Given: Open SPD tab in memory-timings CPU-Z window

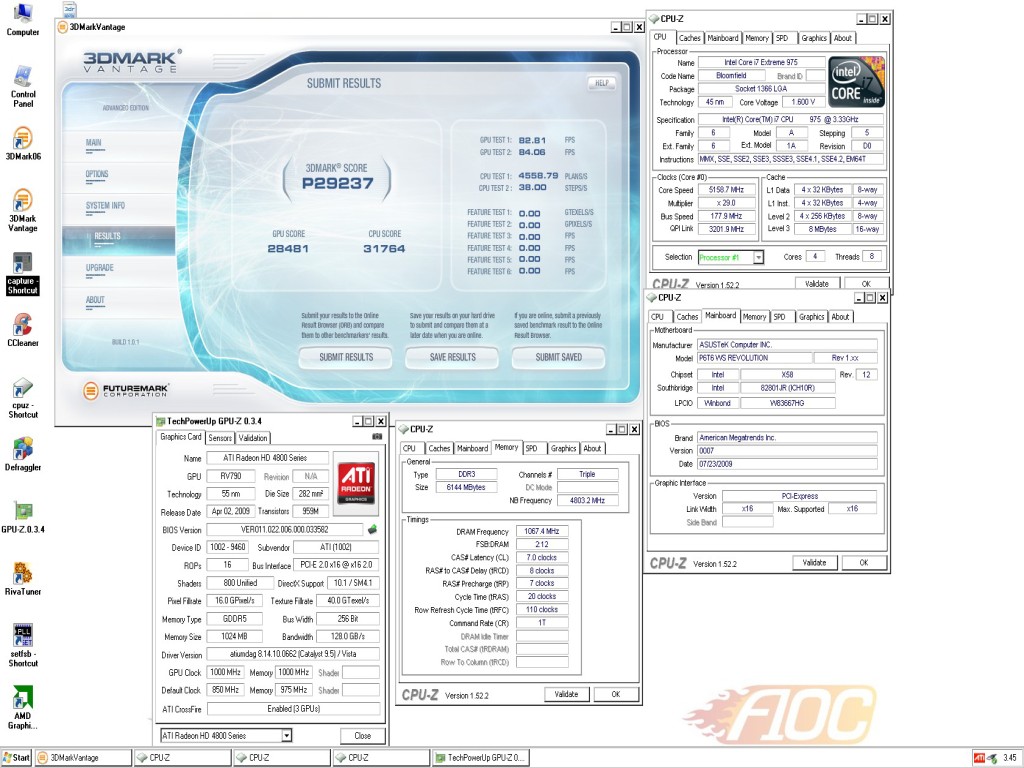Looking at the screenshot, I should 531,449.
